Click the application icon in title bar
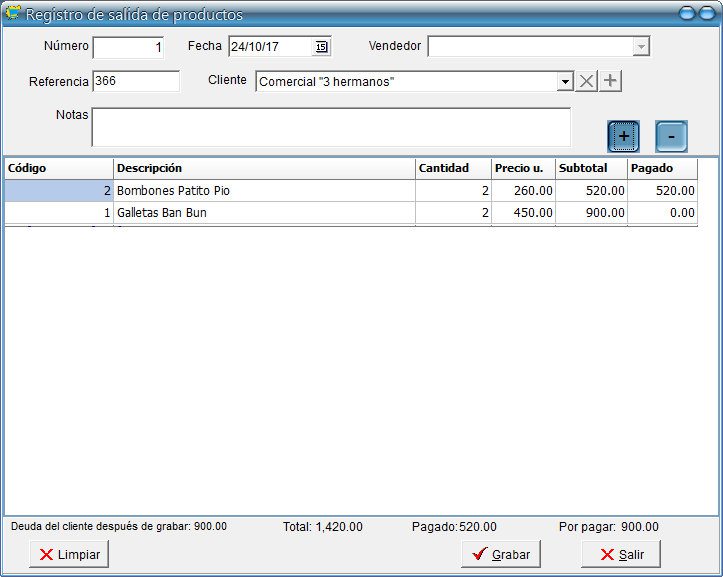 click(13, 13)
